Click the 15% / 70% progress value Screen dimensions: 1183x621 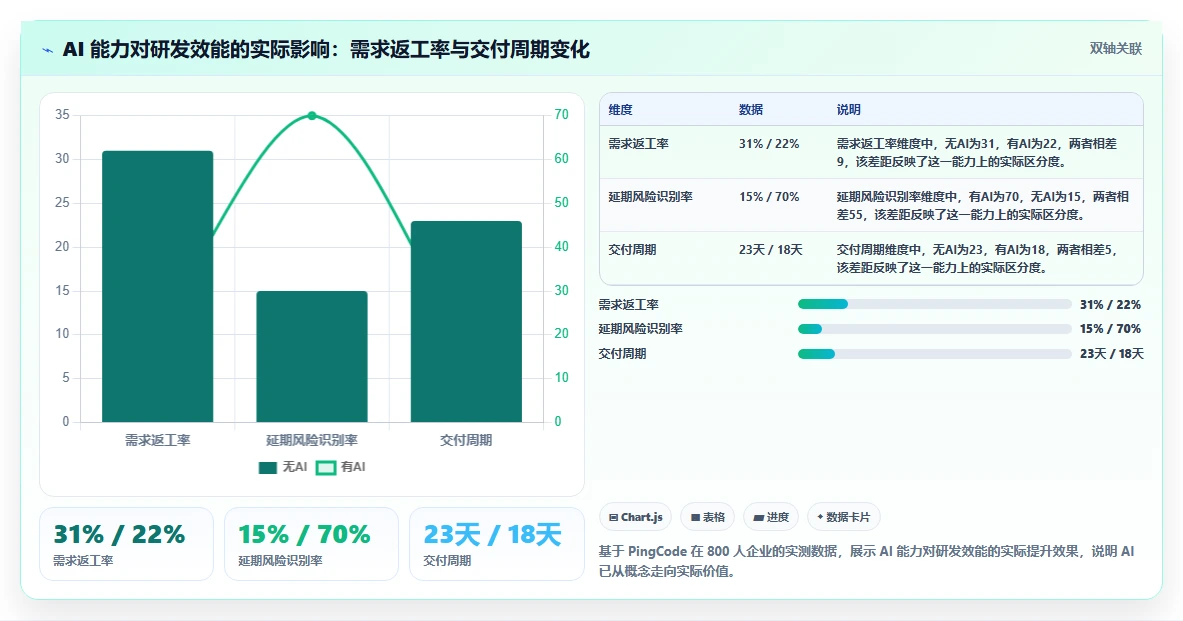point(1110,329)
